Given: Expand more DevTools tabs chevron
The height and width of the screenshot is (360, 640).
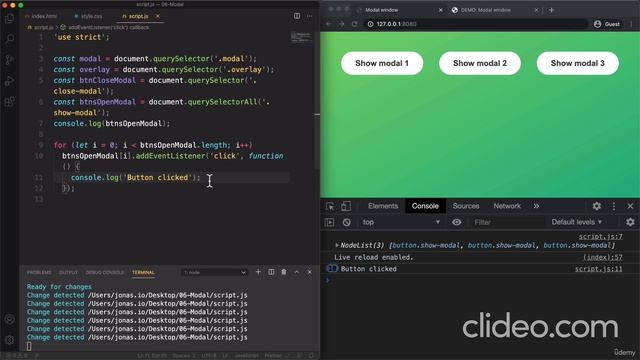Looking at the screenshot, I should point(536,206).
